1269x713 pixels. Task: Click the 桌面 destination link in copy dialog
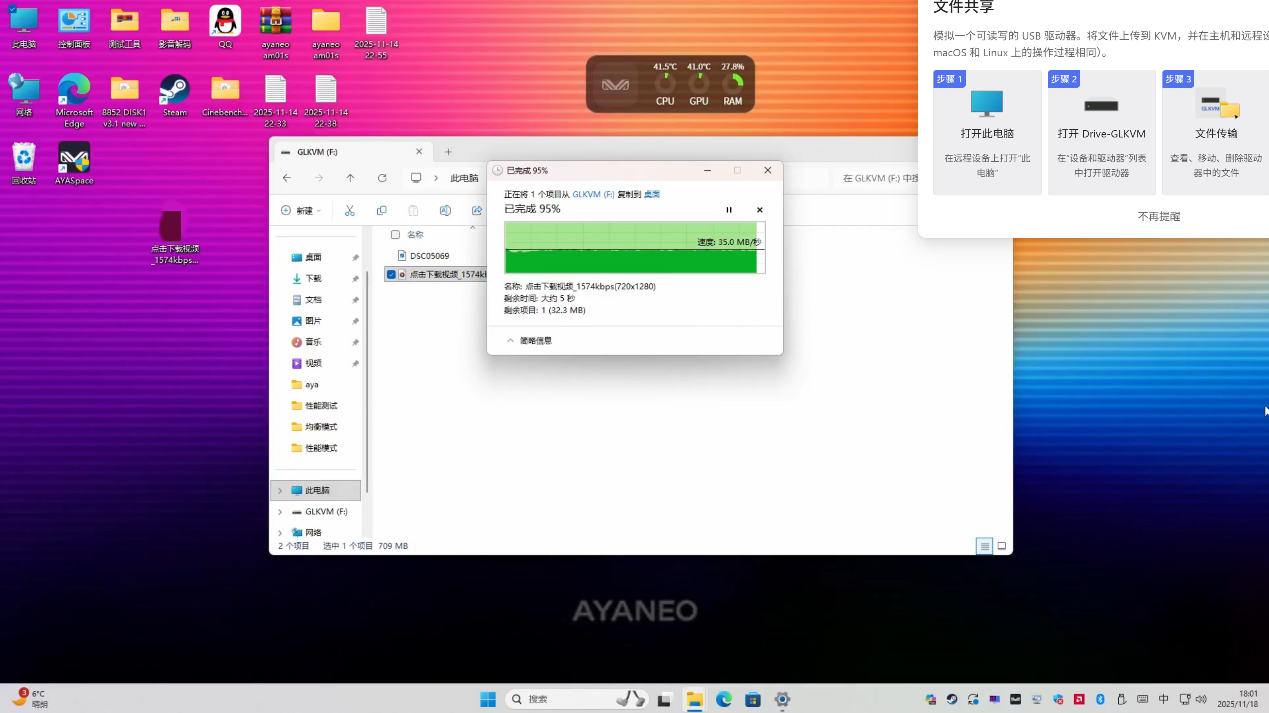[651, 194]
